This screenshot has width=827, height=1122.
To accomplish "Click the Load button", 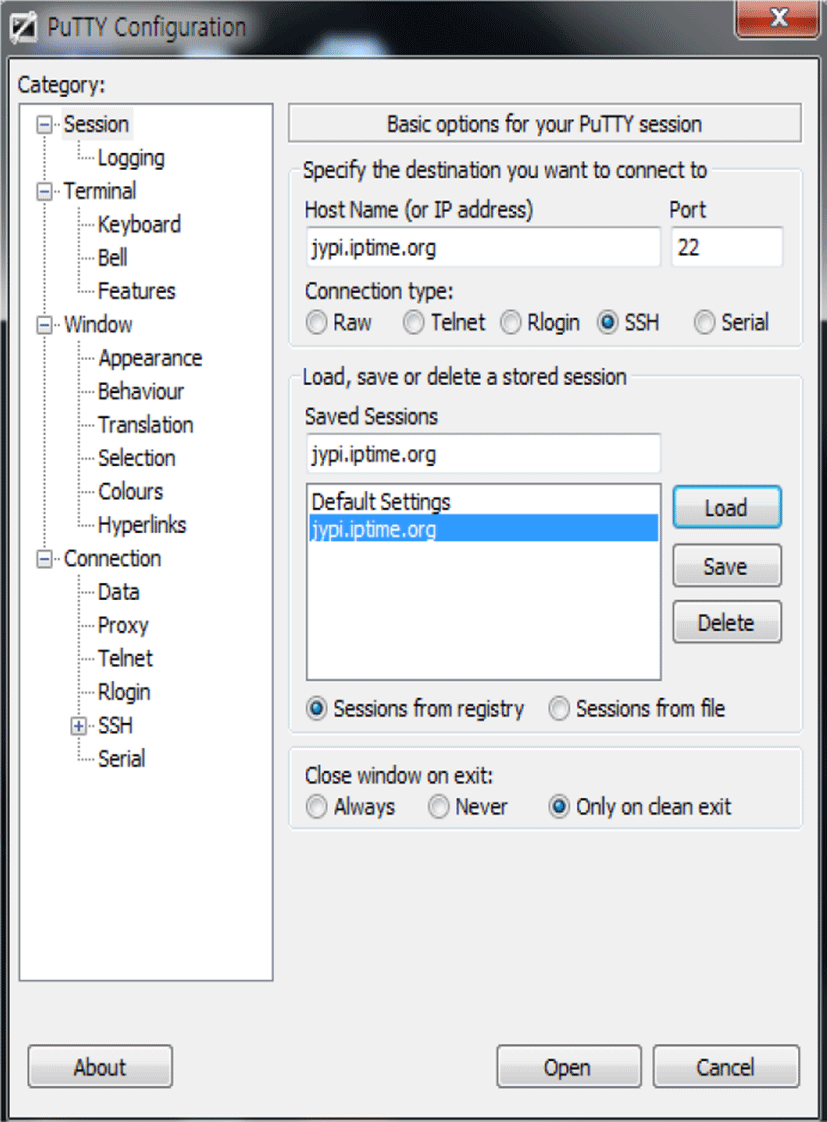I will pyautogui.click(x=727, y=508).
